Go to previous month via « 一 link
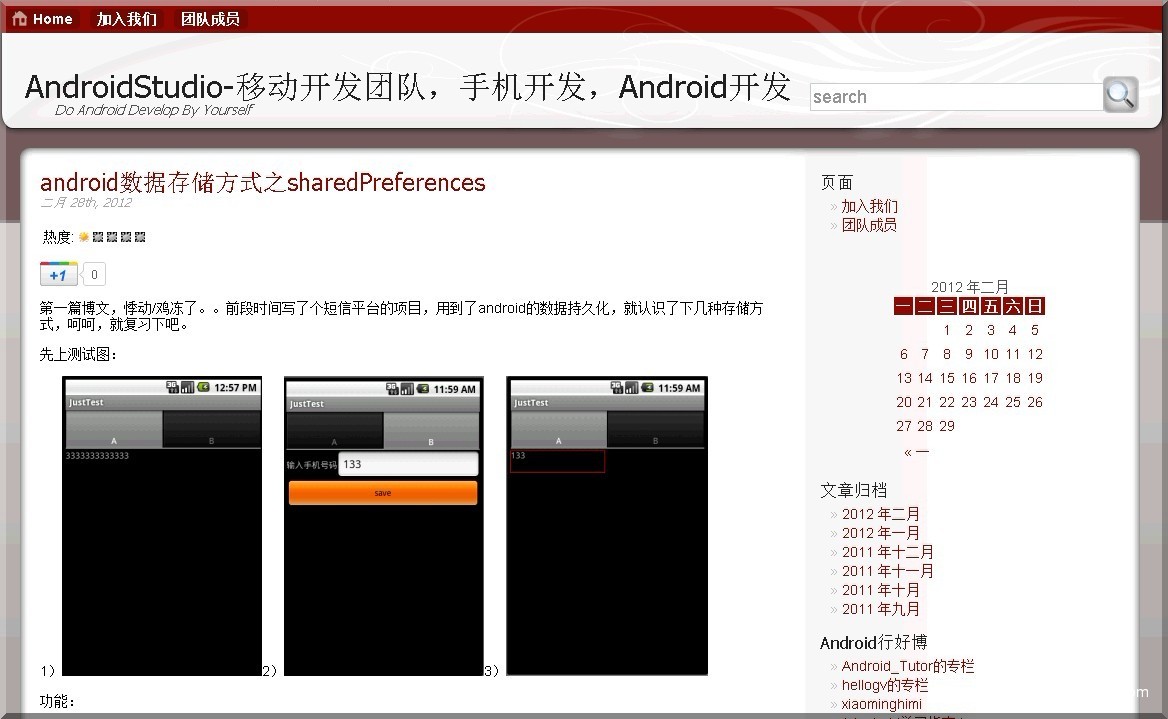 916,452
